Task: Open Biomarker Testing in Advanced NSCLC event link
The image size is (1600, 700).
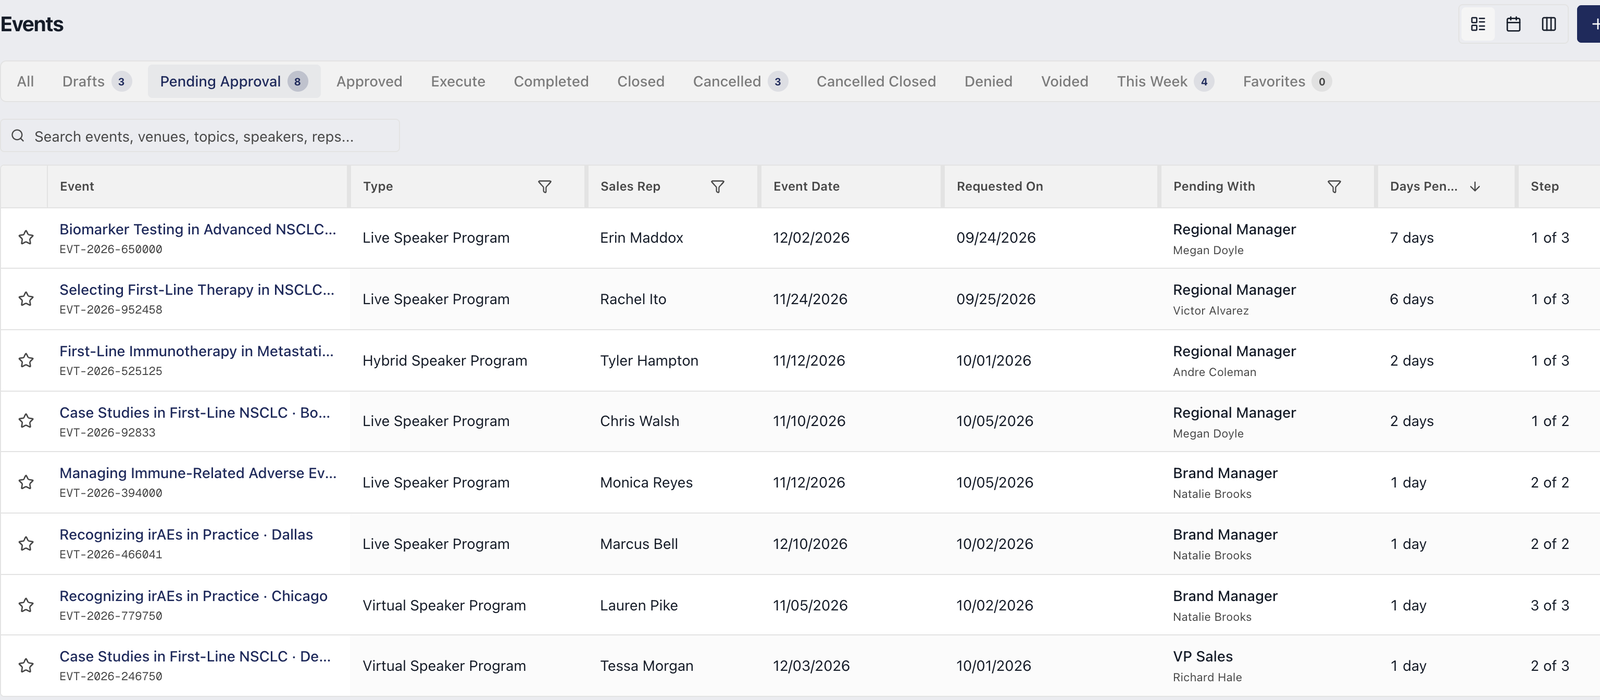Action: coord(198,229)
